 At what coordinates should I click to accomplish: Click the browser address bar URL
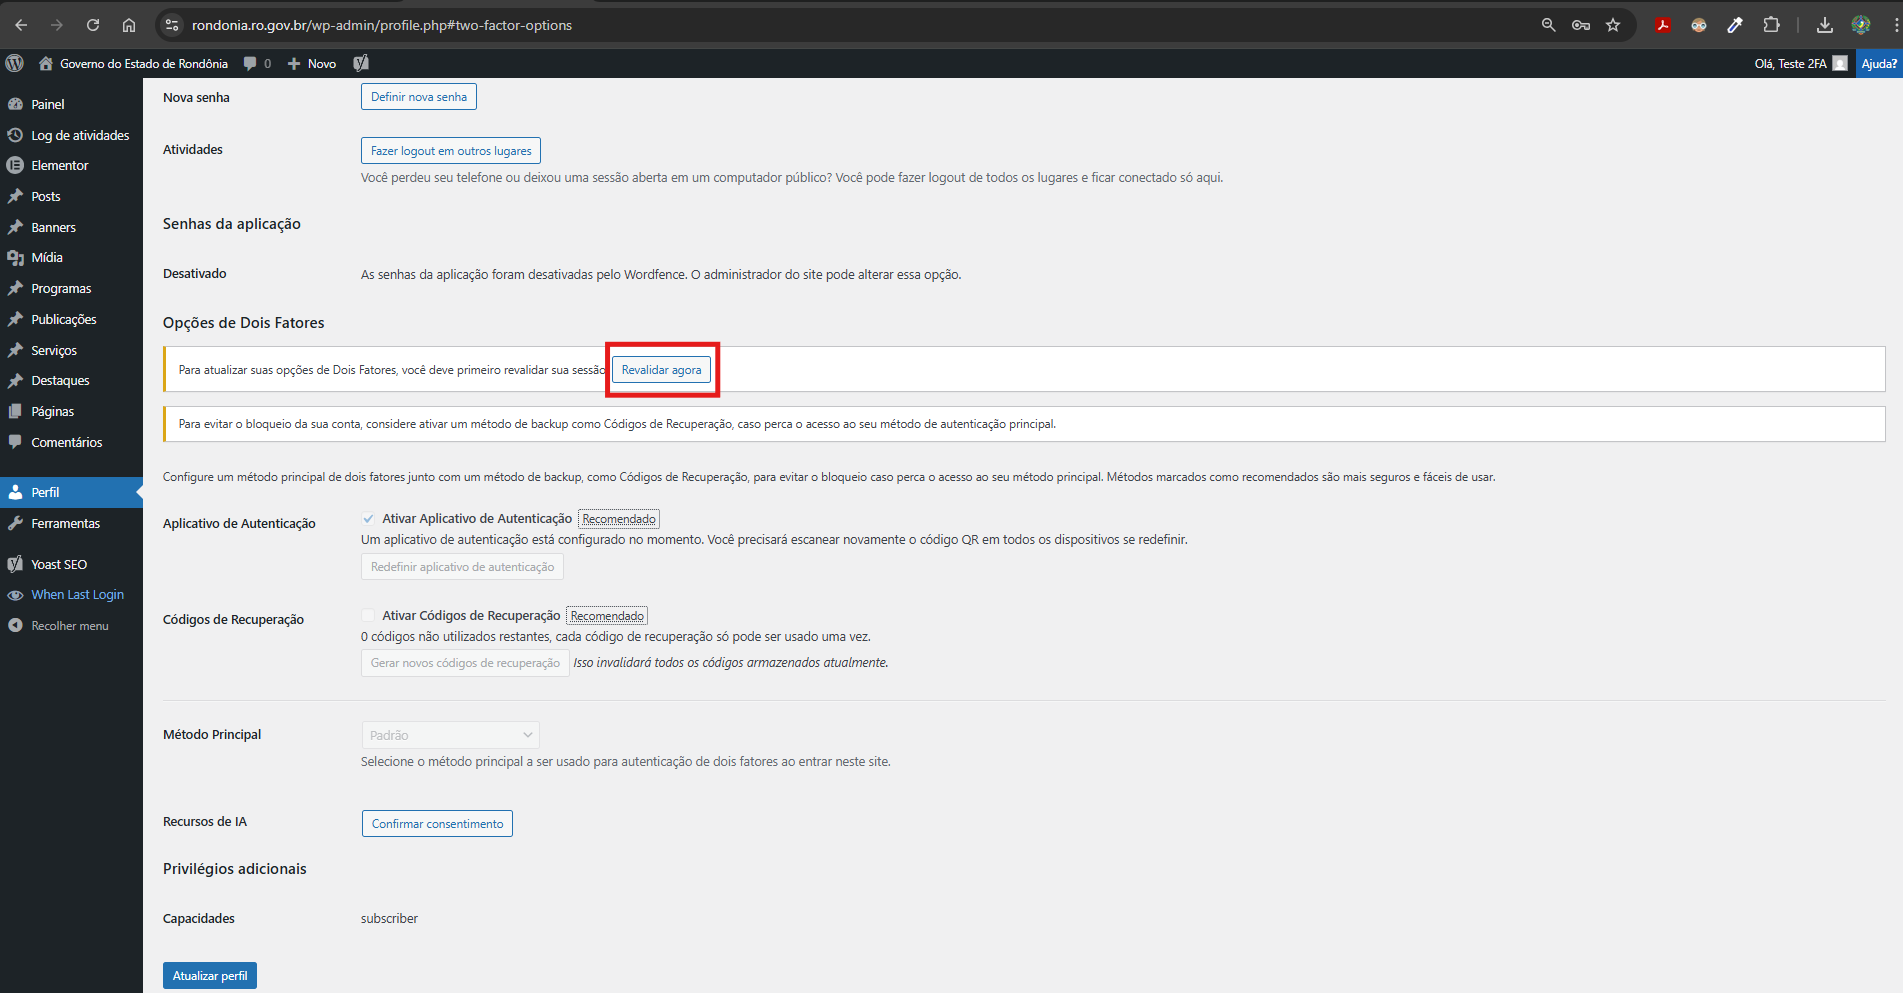point(382,25)
